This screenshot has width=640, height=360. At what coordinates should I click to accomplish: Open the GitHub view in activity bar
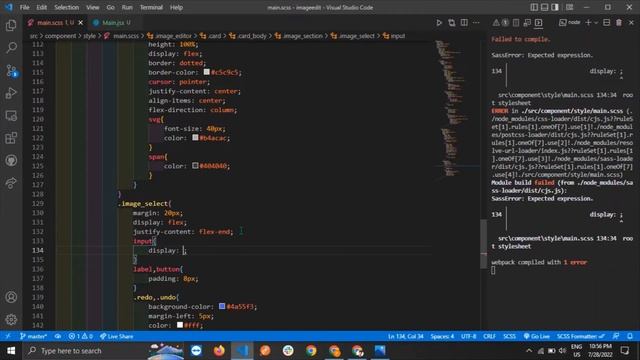pyautogui.click(x=11, y=160)
